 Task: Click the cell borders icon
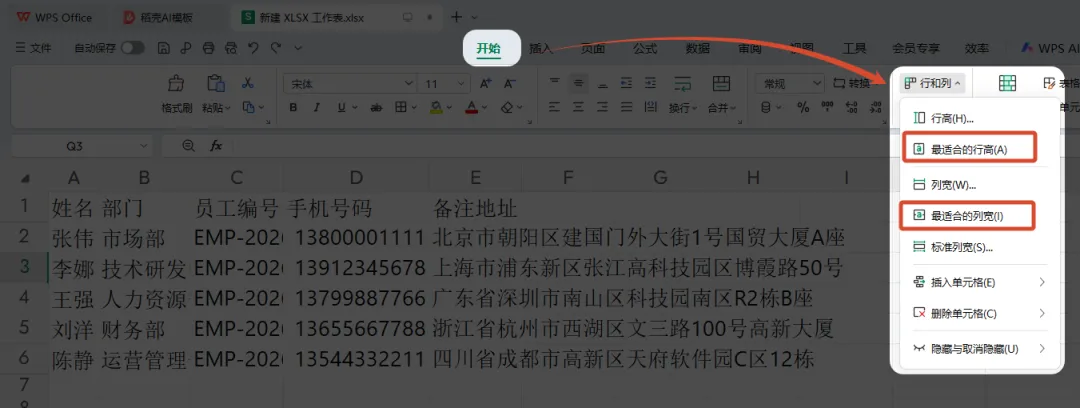point(400,108)
